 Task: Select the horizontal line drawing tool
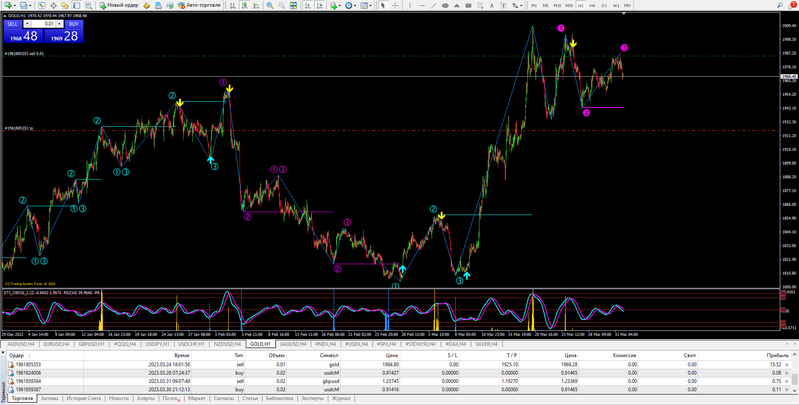(422, 6)
